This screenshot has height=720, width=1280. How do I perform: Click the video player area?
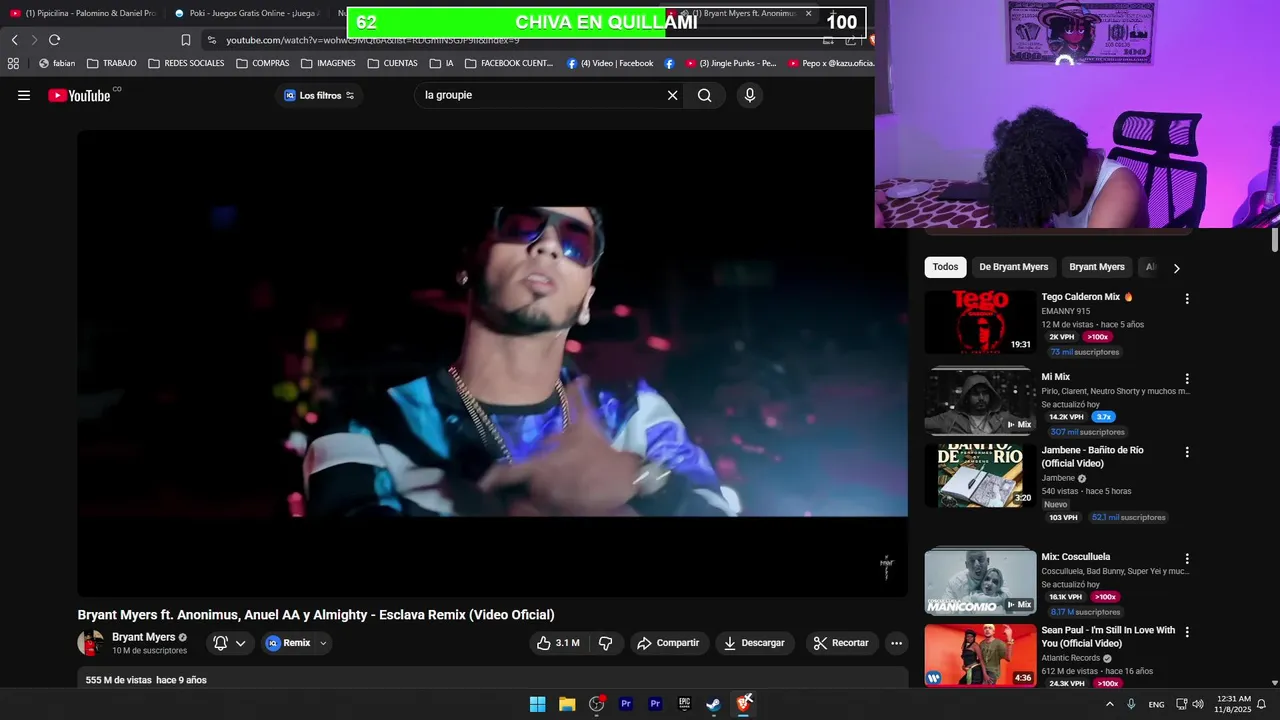[492, 362]
